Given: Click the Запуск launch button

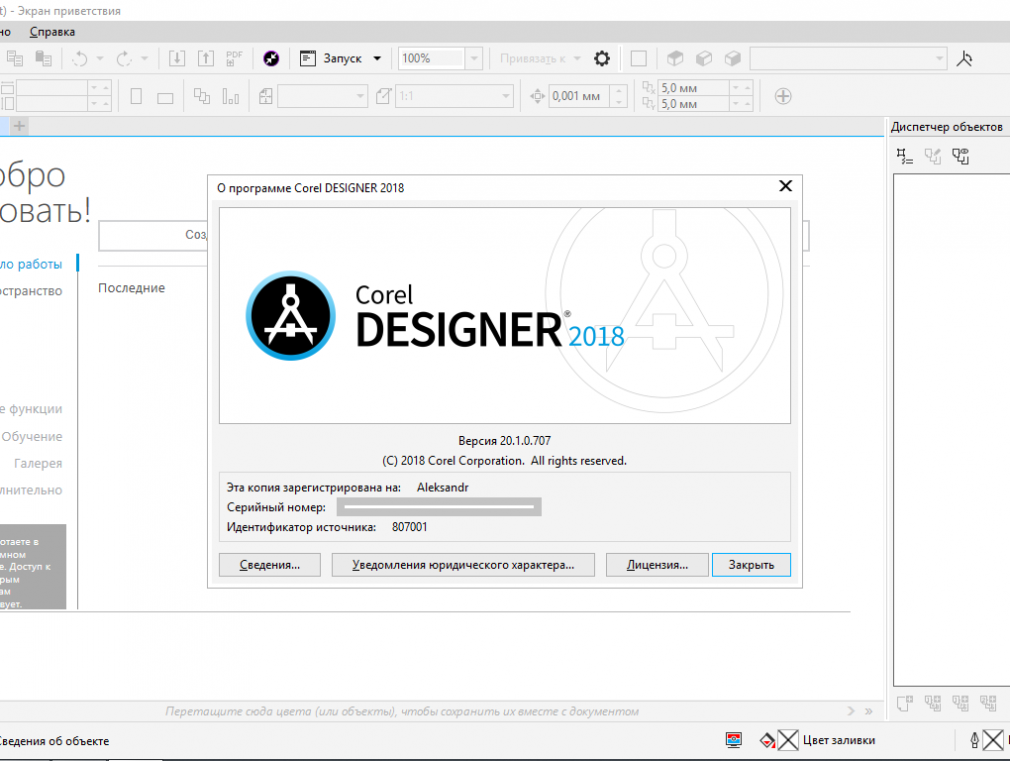Looking at the screenshot, I should coord(332,59).
